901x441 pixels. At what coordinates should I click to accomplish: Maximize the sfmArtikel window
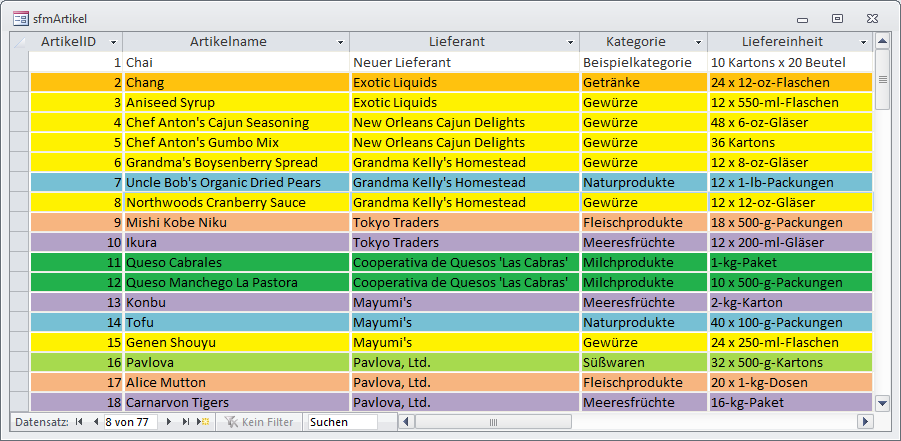tap(837, 18)
